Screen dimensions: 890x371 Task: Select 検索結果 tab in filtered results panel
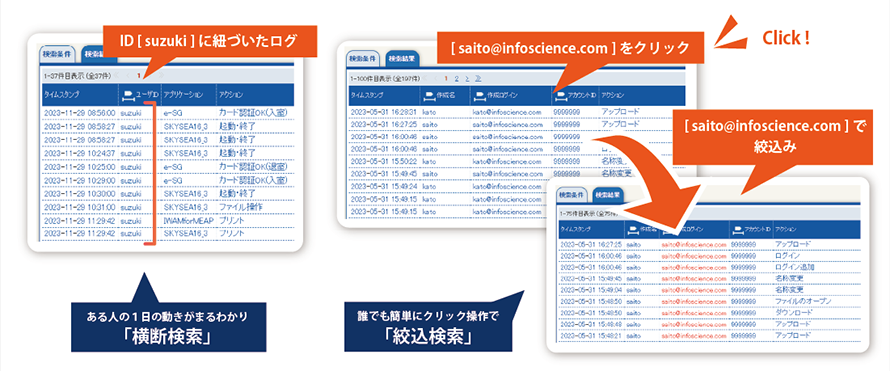(607, 195)
